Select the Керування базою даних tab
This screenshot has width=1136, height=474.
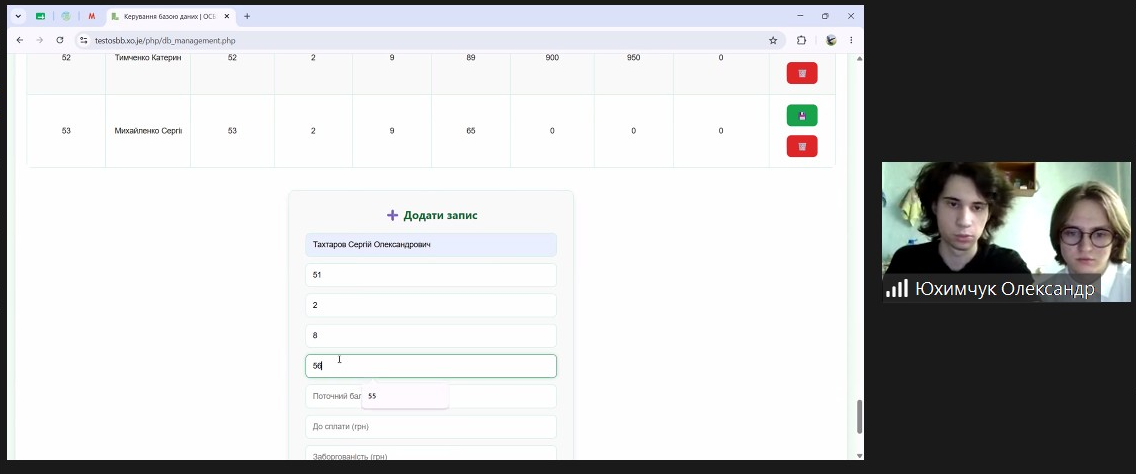[171, 16]
